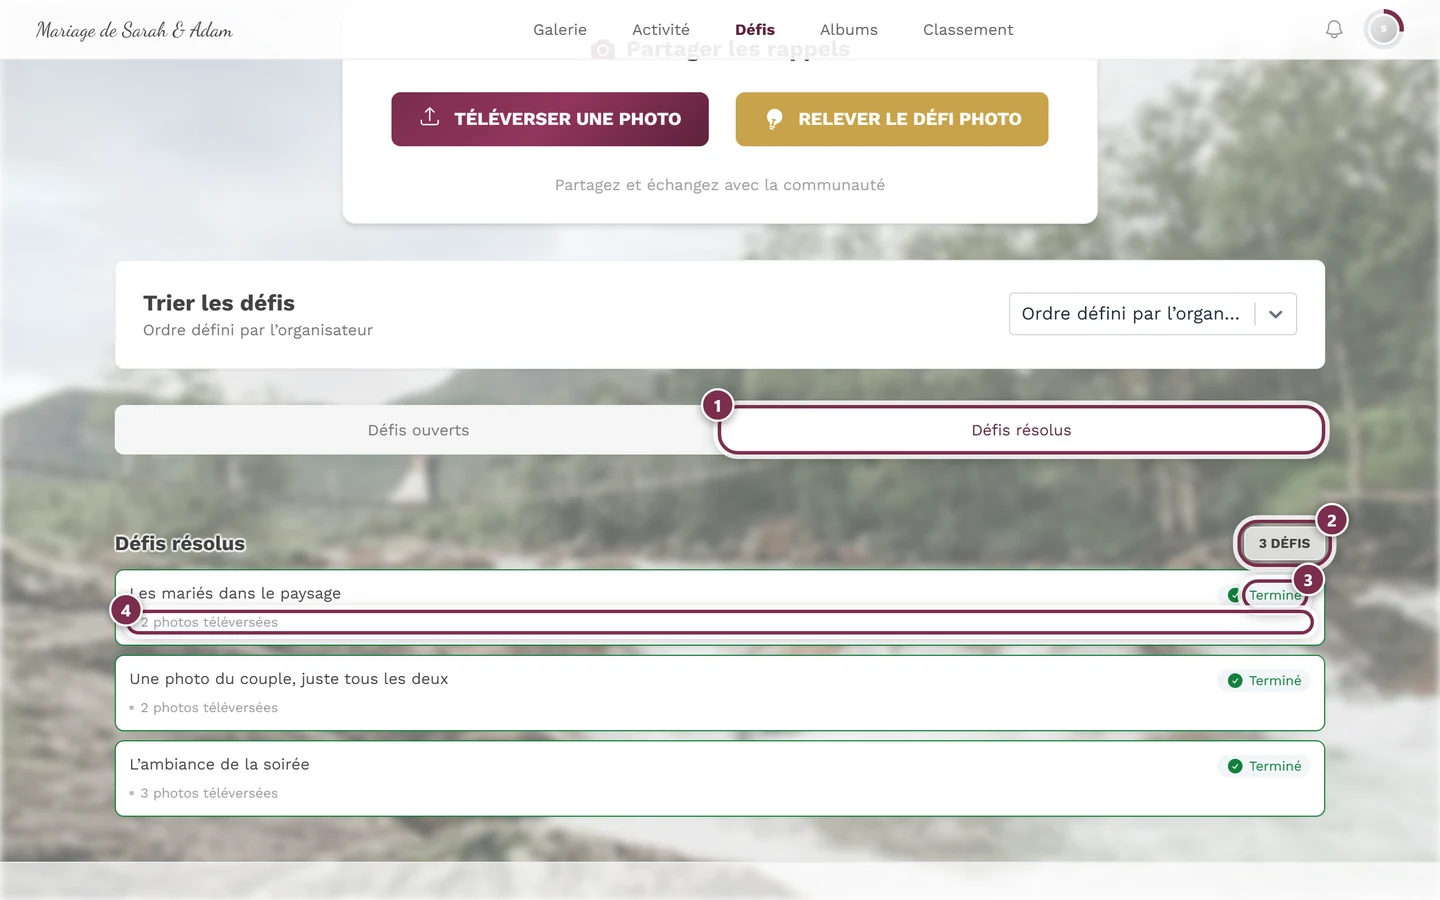Open the user profile avatar
The height and width of the screenshot is (900, 1440).
[x=1384, y=30]
